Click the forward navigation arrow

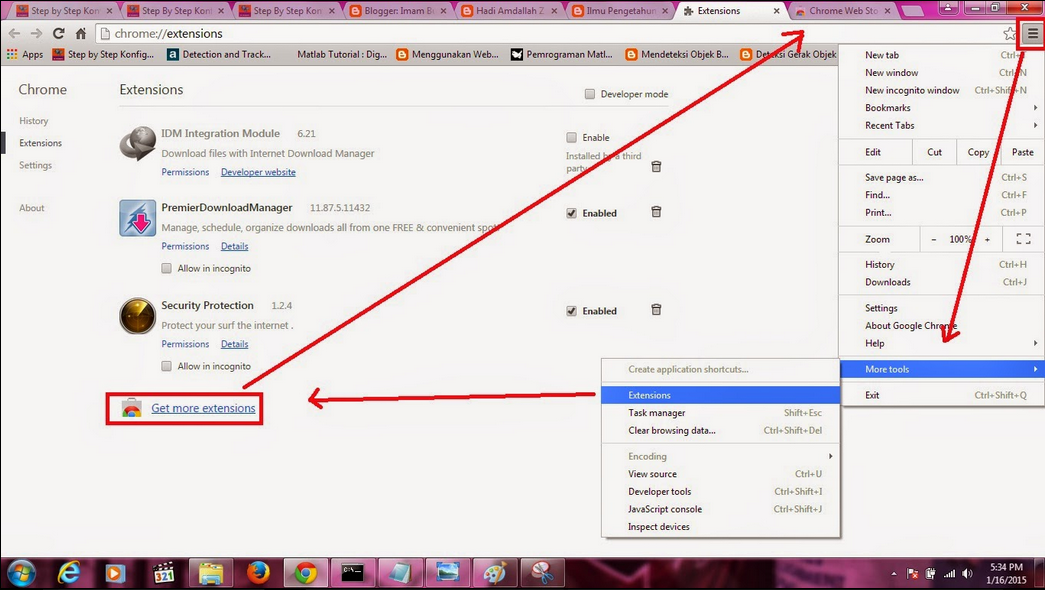point(37,33)
